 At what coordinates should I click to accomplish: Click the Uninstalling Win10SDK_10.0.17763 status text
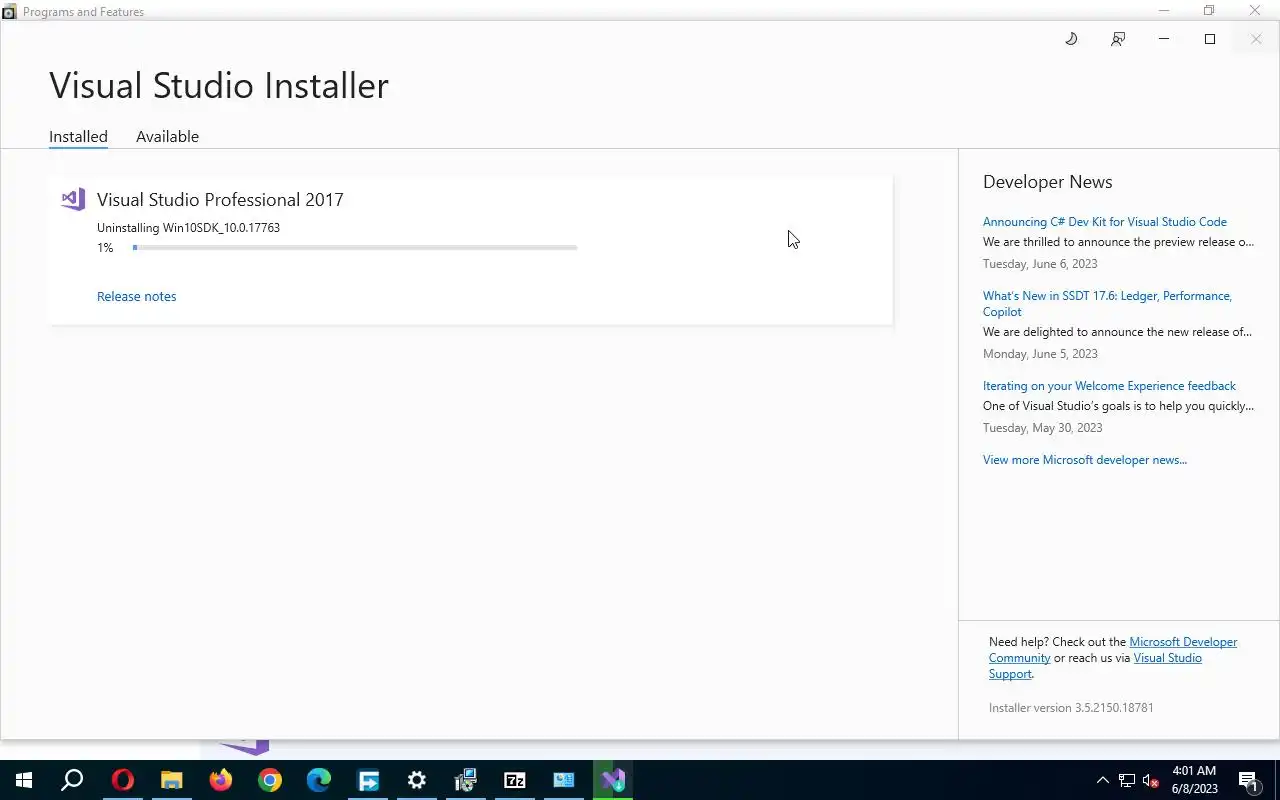pos(188,227)
